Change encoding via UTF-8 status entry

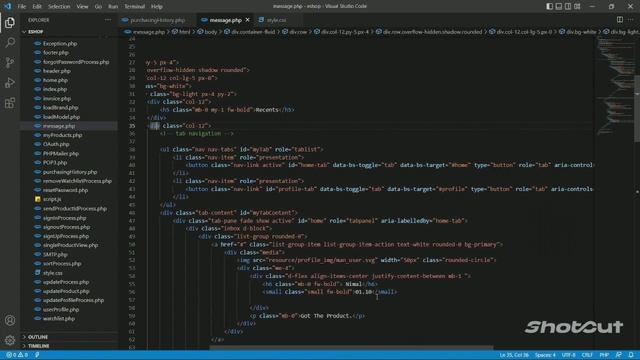click(x=569, y=355)
